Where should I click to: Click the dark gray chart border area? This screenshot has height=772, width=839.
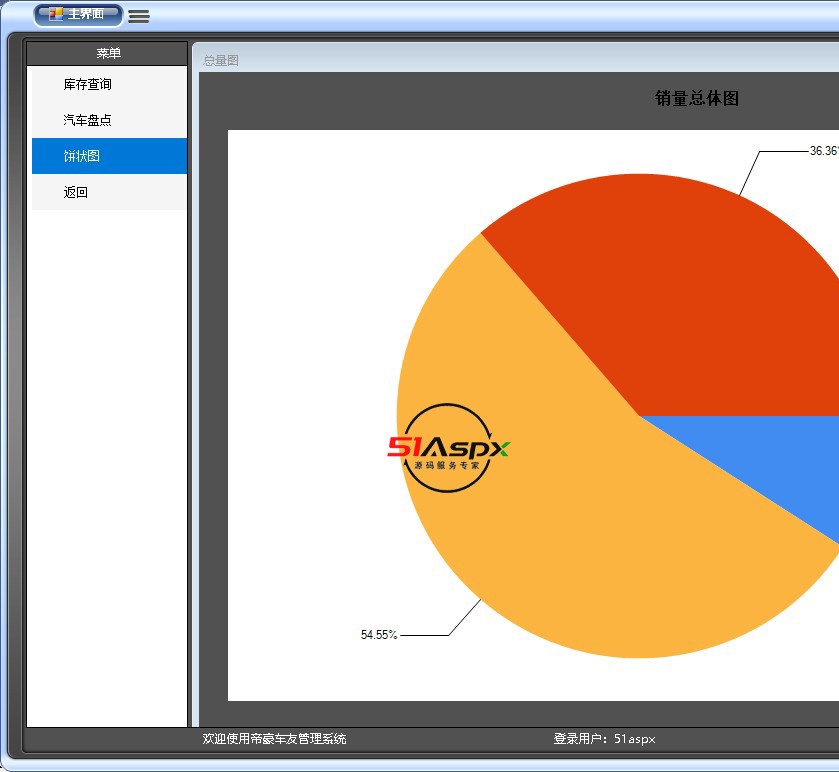coord(213,400)
